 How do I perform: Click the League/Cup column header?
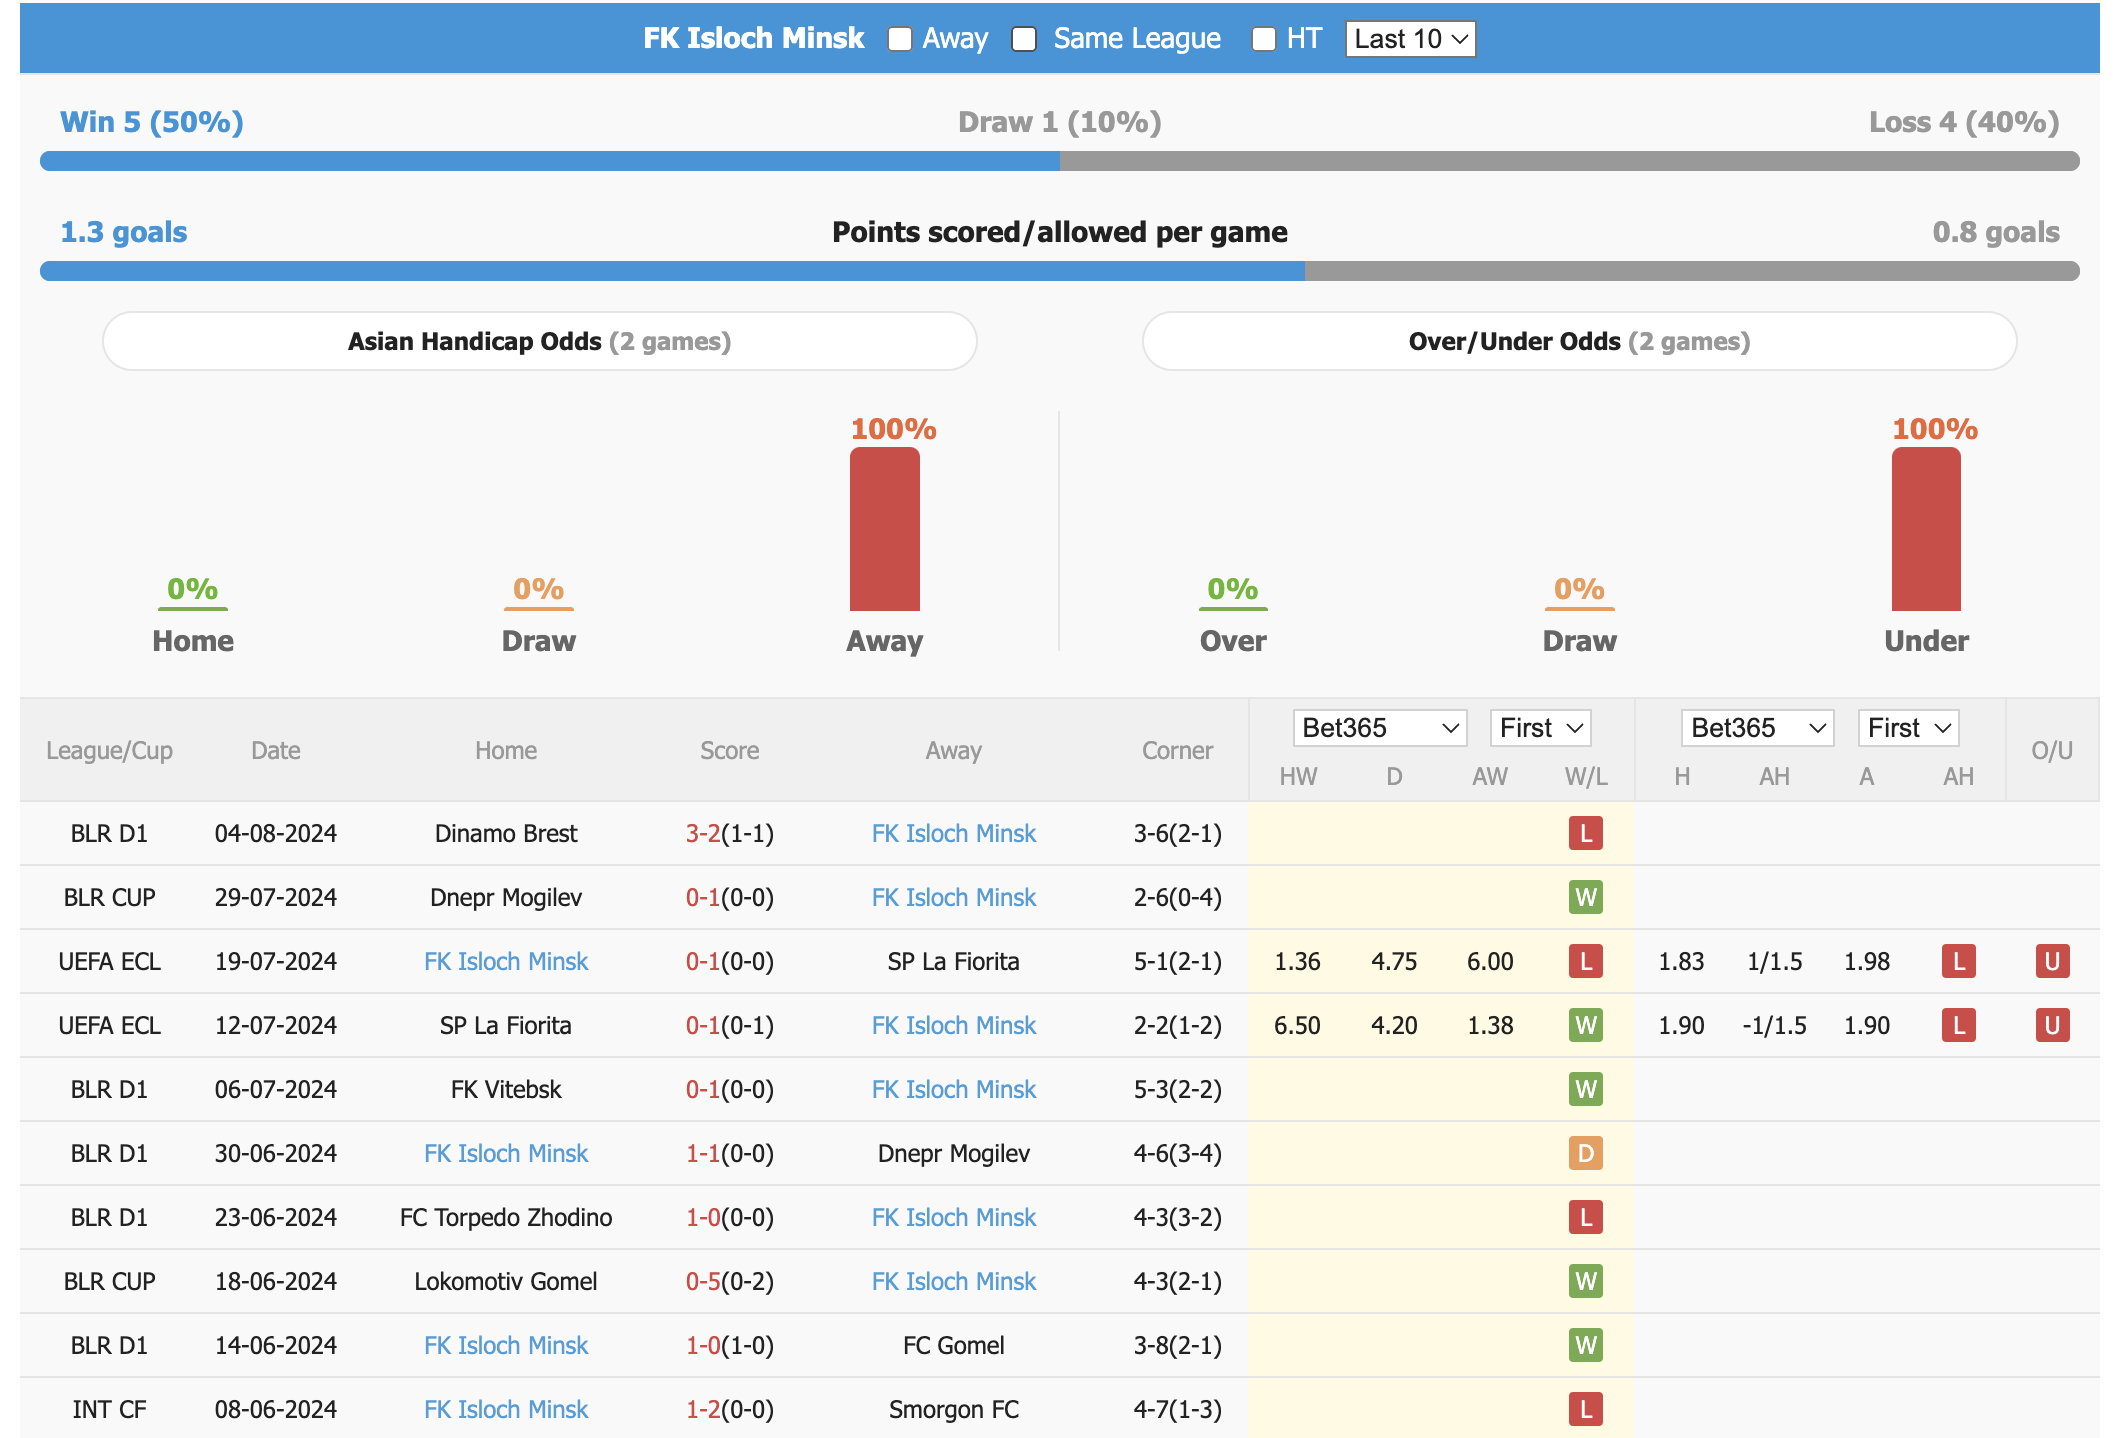[x=109, y=750]
